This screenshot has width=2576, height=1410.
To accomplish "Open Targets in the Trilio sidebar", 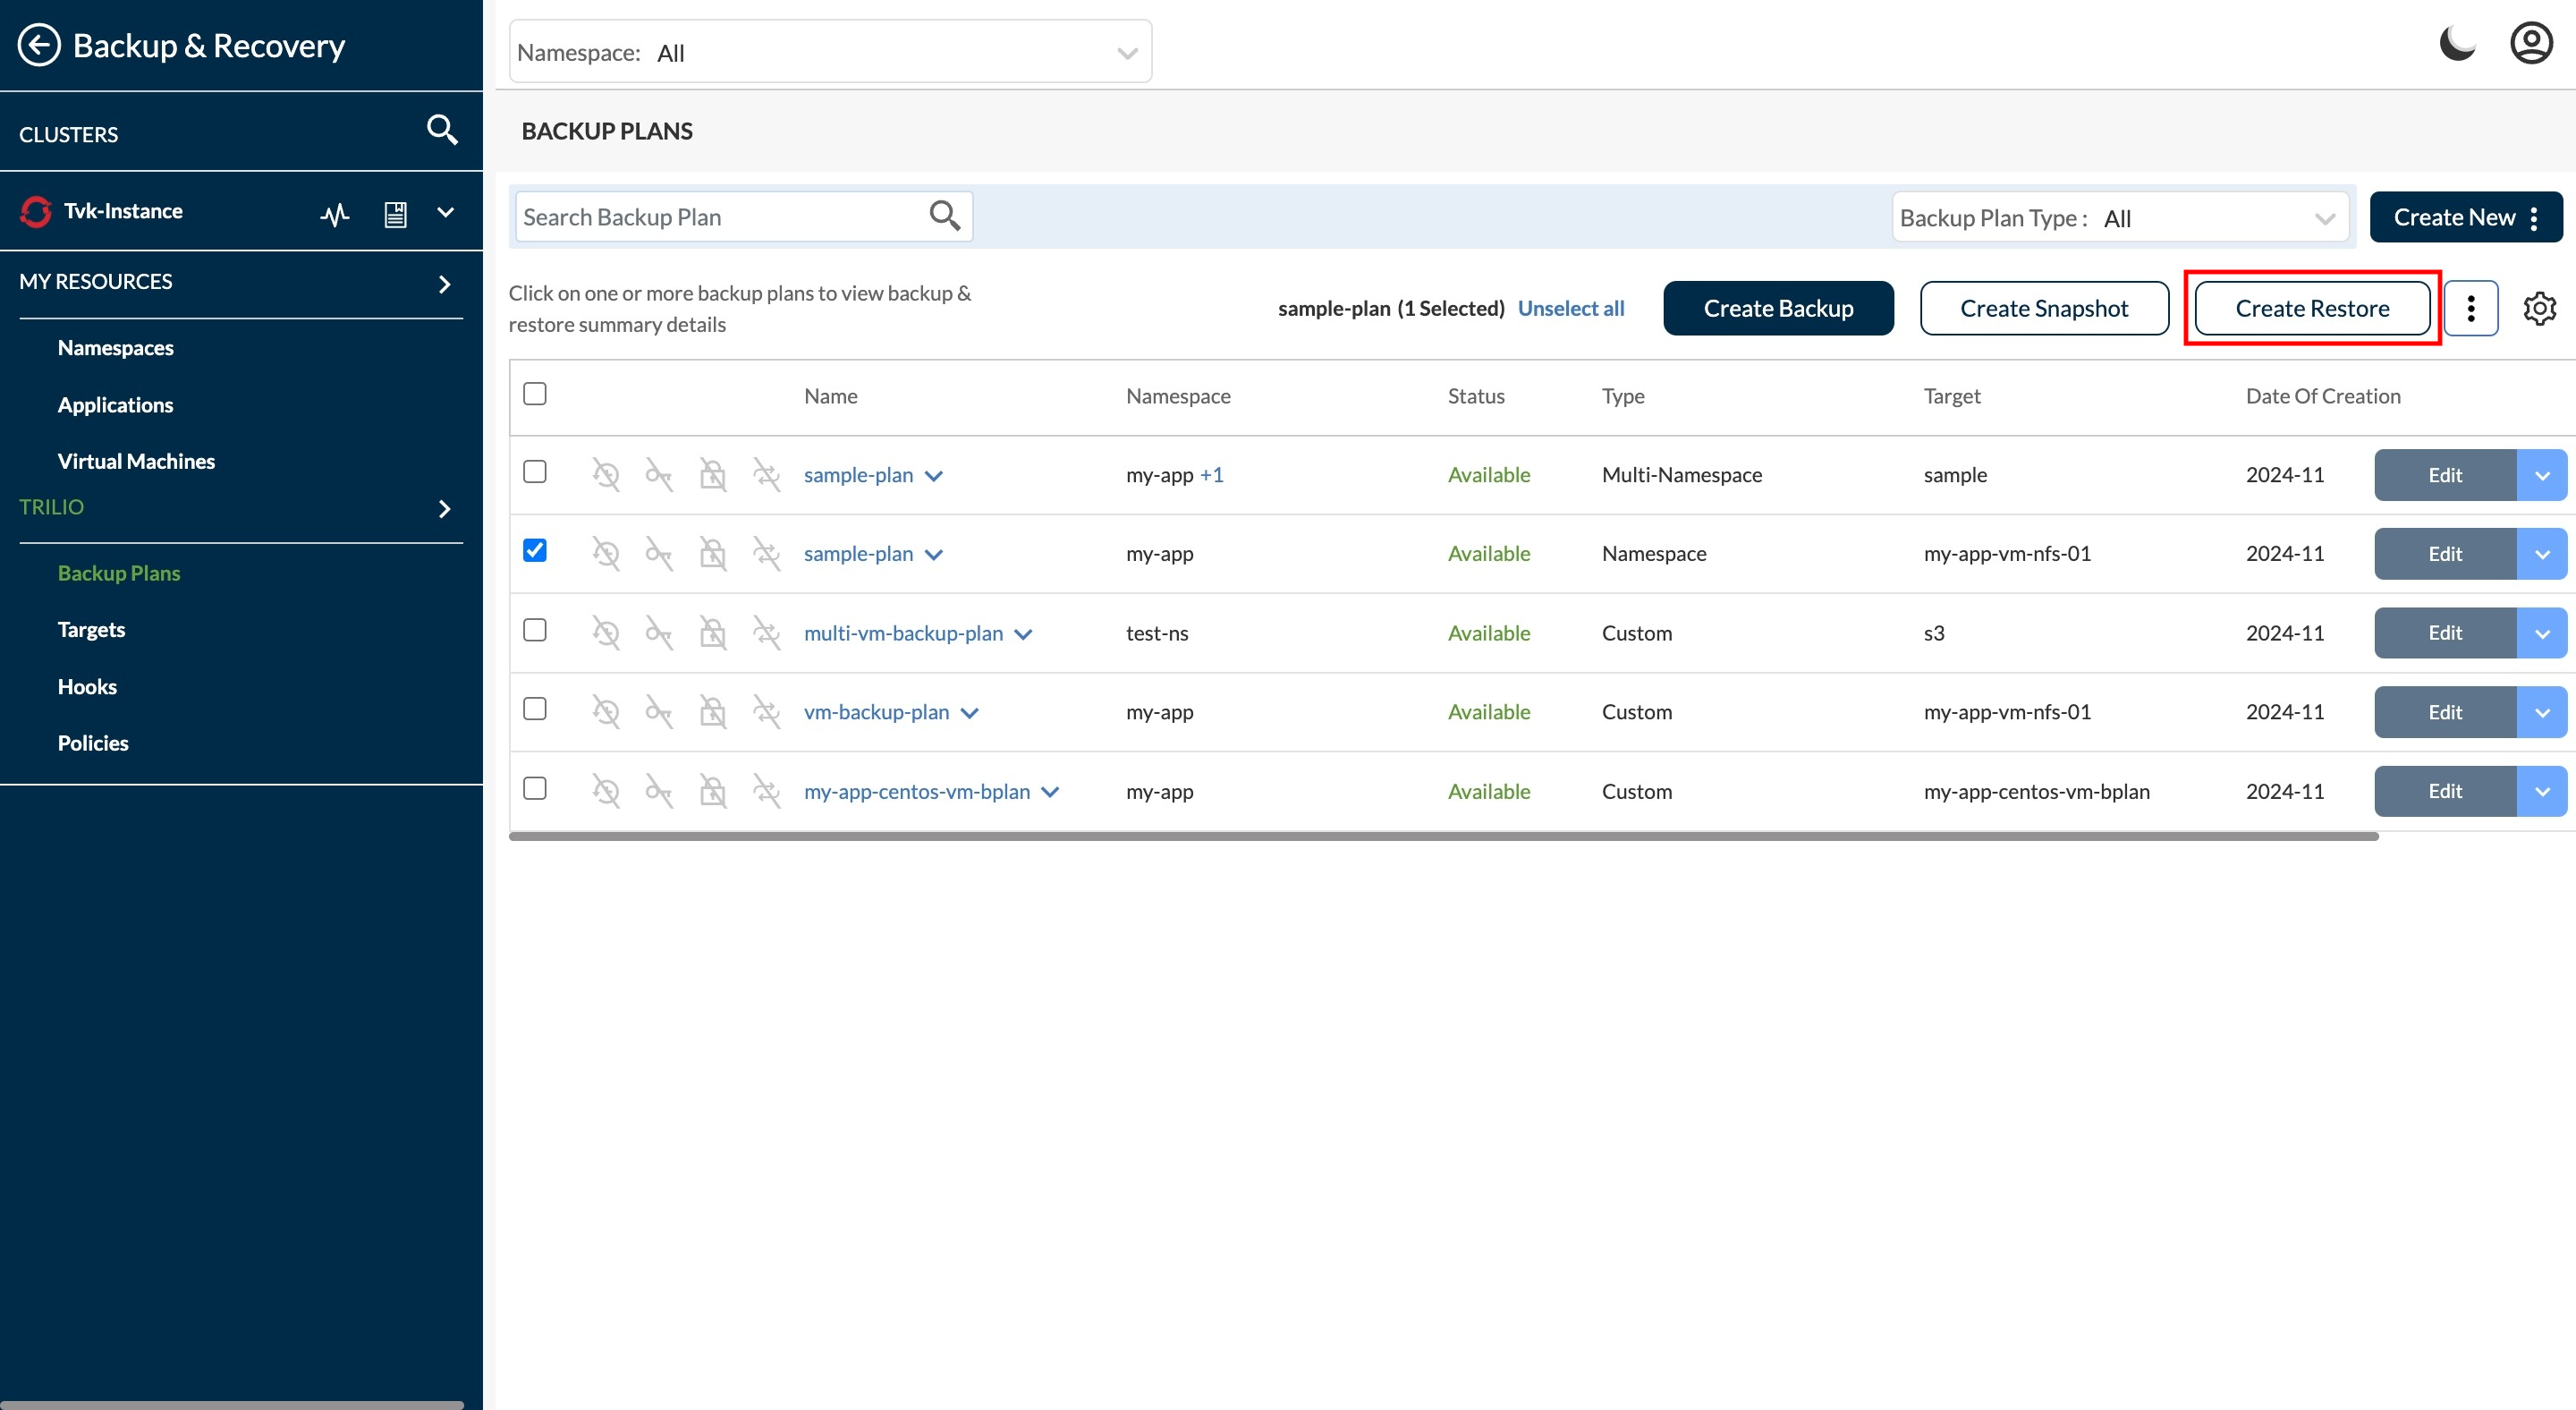I will pos(91,630).
